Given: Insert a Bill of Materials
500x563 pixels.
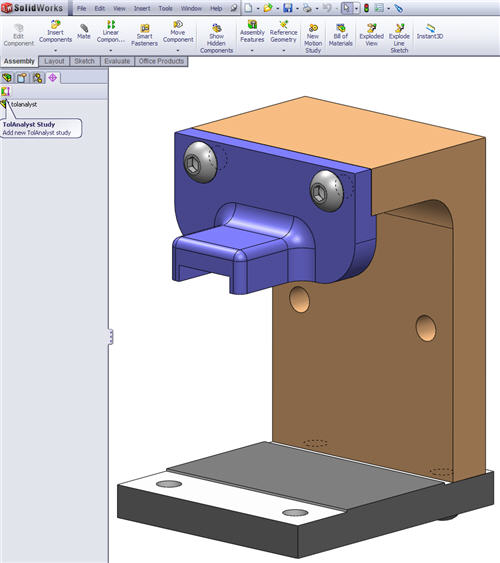Looking at the screenshot, I should coord(340,35).
